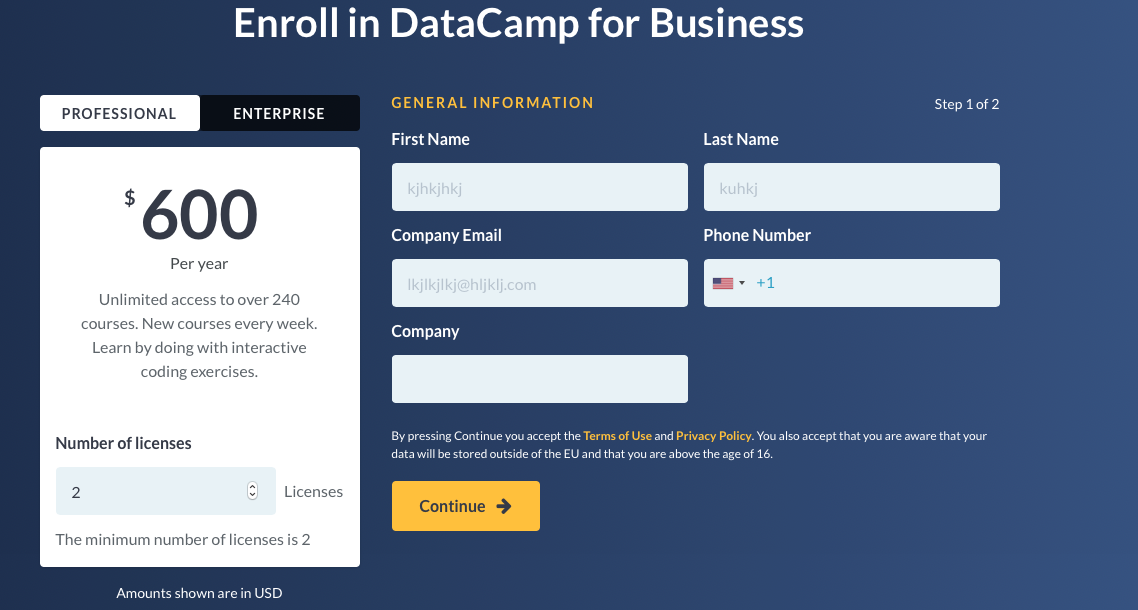1138x610 pixels.
Task: Focus the Last Name input field
Action: 851,187
